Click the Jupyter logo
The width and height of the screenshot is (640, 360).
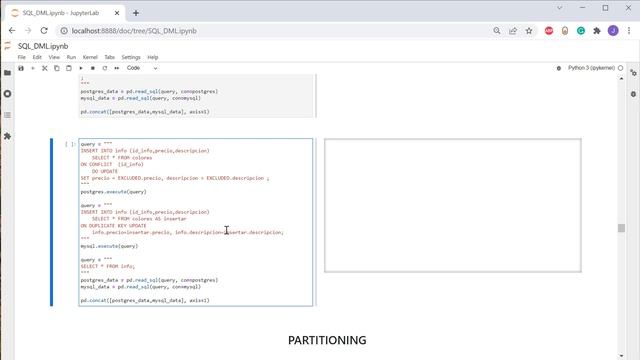(7, 46)
